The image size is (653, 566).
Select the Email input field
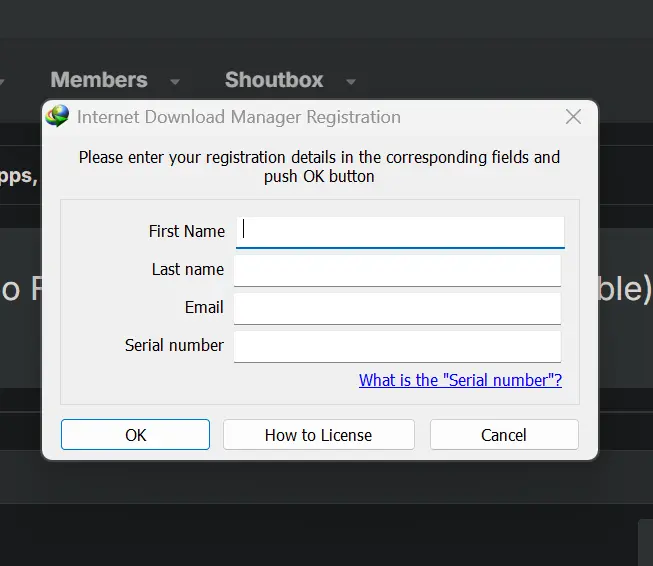(397, 309)
